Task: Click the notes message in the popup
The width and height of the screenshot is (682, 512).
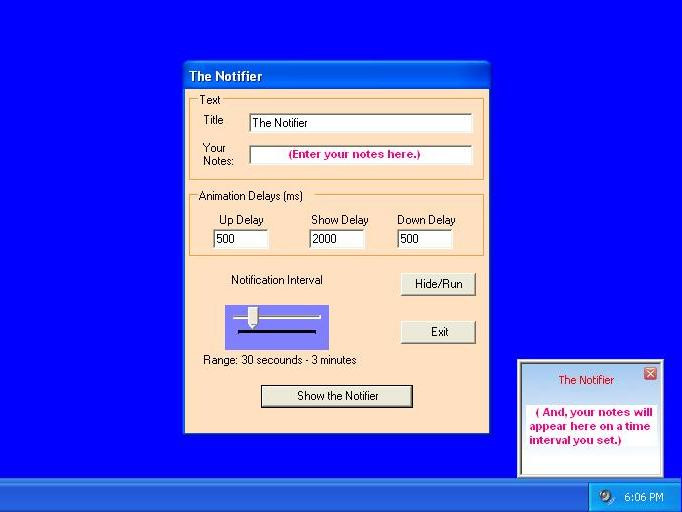Action: pos(591,426)
